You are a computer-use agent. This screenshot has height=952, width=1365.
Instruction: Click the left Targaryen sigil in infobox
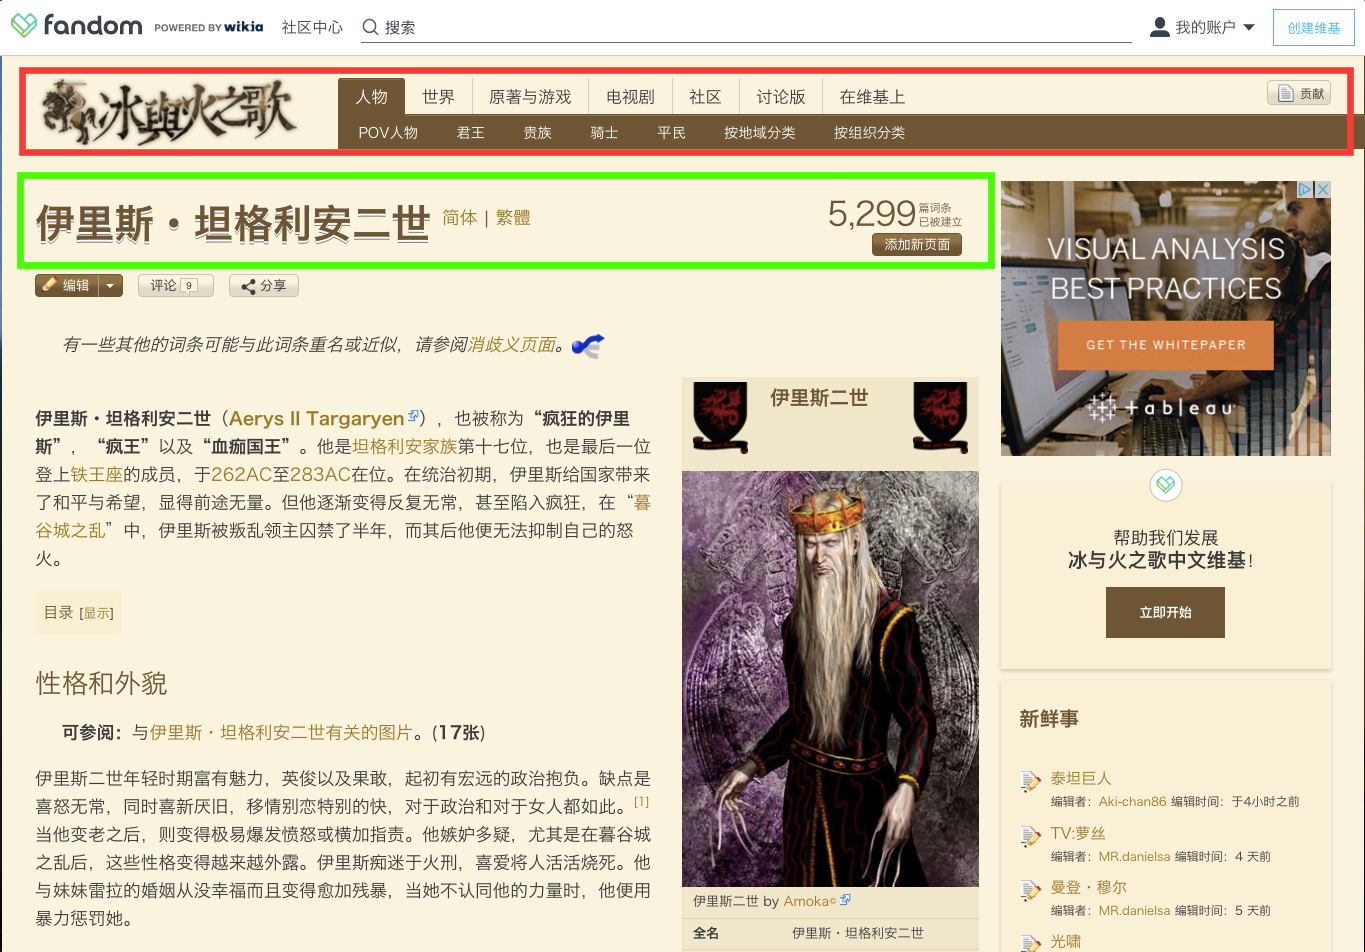(720, 417)
